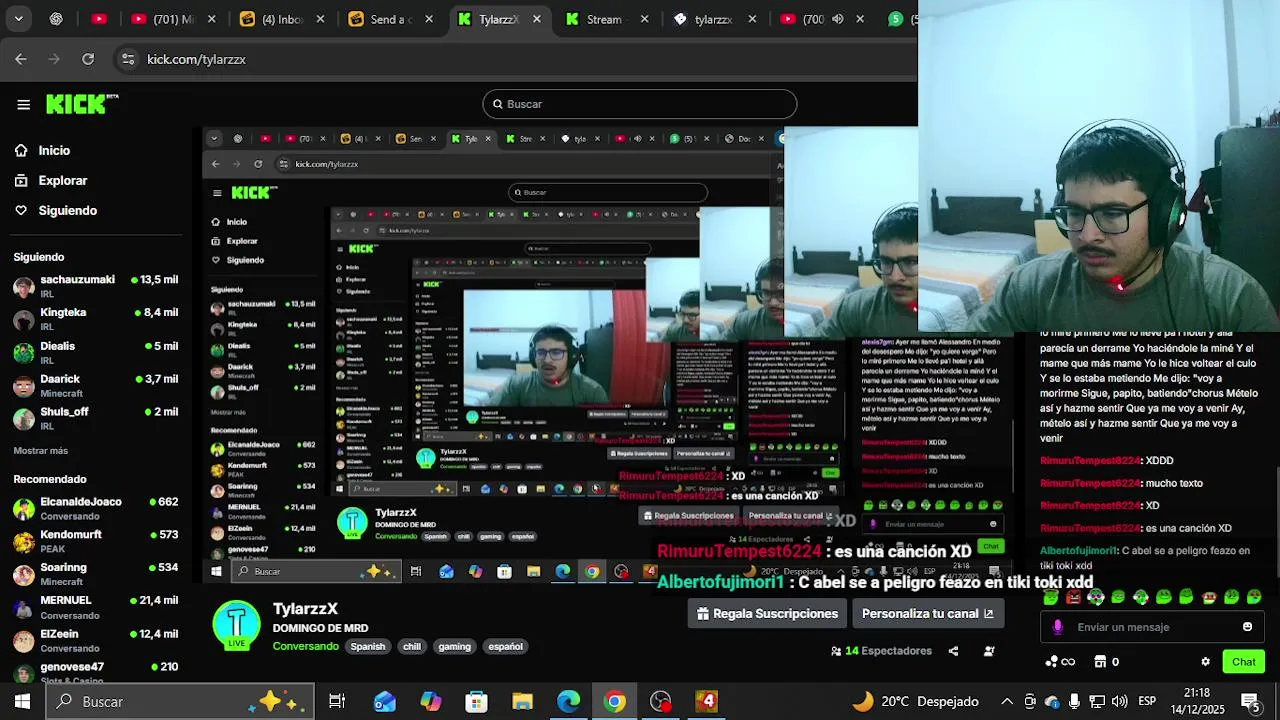Click the Conversando category link

[x=306, y=646]
